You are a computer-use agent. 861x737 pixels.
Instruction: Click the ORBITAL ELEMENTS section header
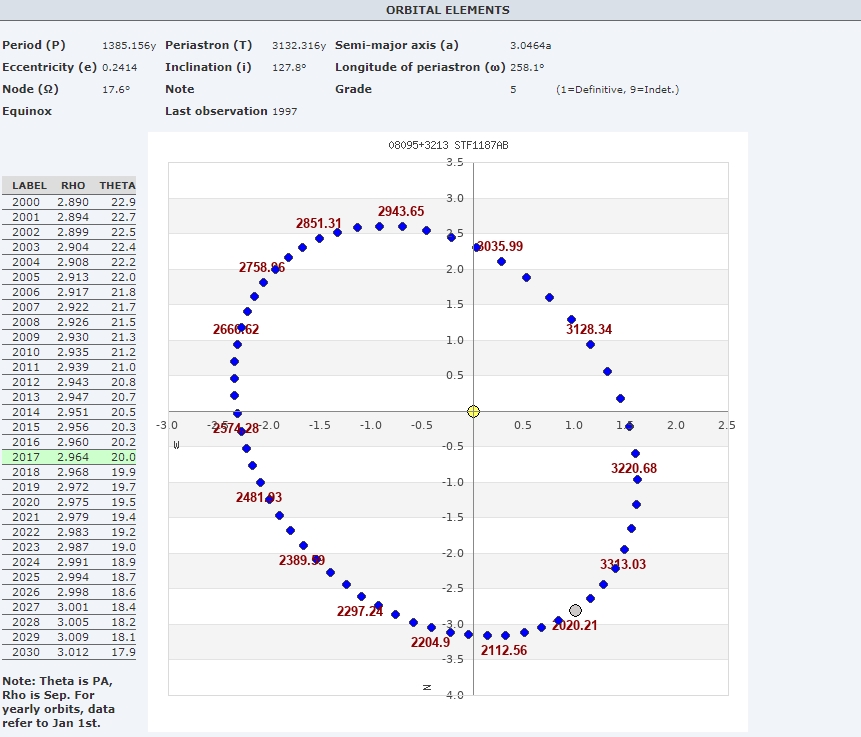(x=448, y=10)
